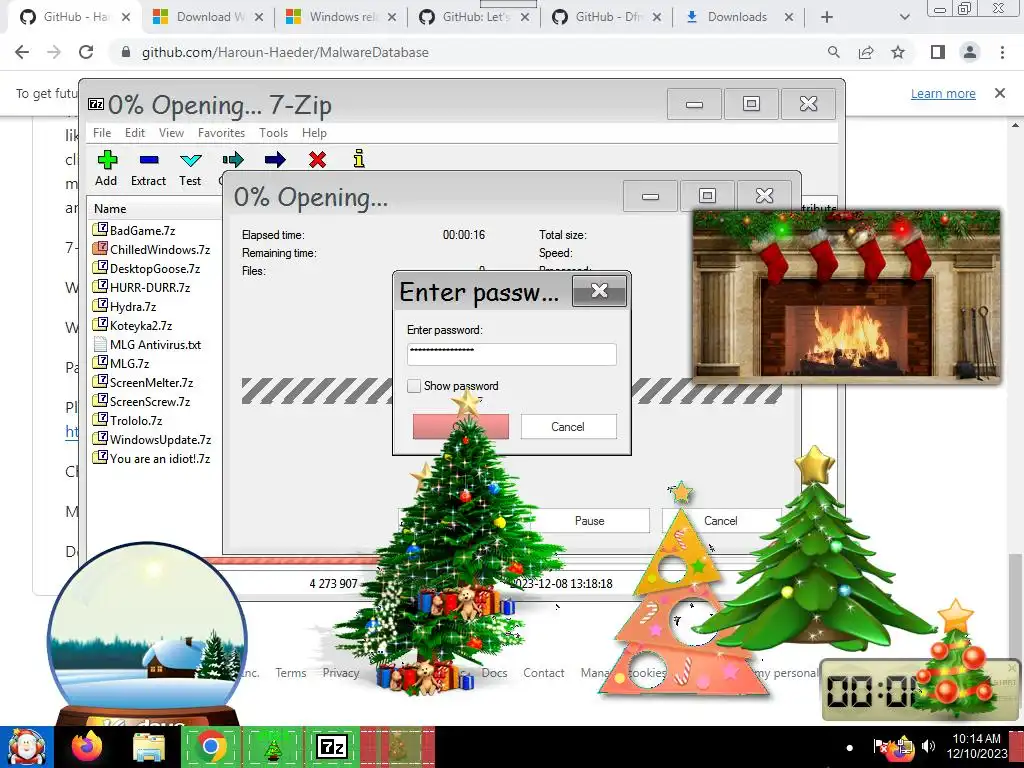The width and height of the screenshot is (1024, 768).
Task: Close the Enter password dialog
Action: [x=599, y=291]
